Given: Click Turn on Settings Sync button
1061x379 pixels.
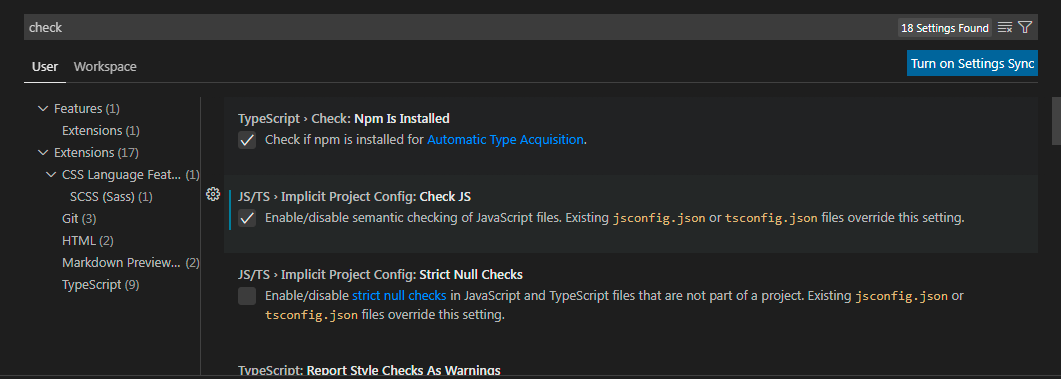Looking at the screenshot, I should coord(972,64).
